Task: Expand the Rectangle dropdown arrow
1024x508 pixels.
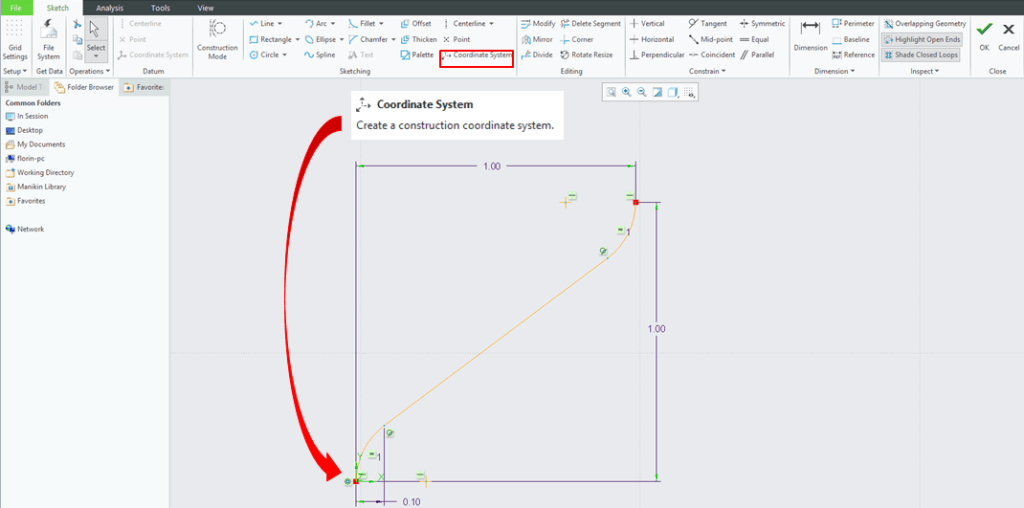Action: (x=298, y=39)
